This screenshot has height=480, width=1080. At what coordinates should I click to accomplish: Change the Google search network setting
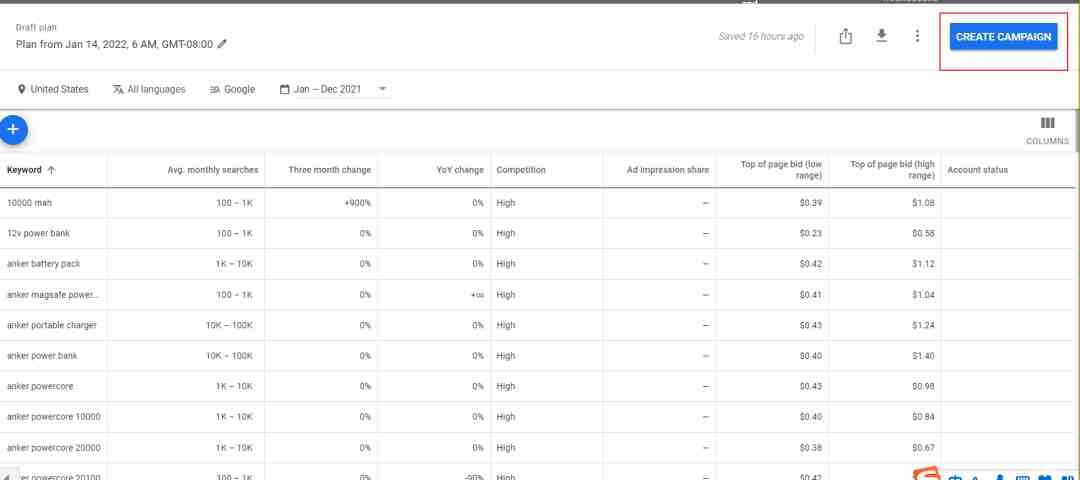(x=232, y=90)
